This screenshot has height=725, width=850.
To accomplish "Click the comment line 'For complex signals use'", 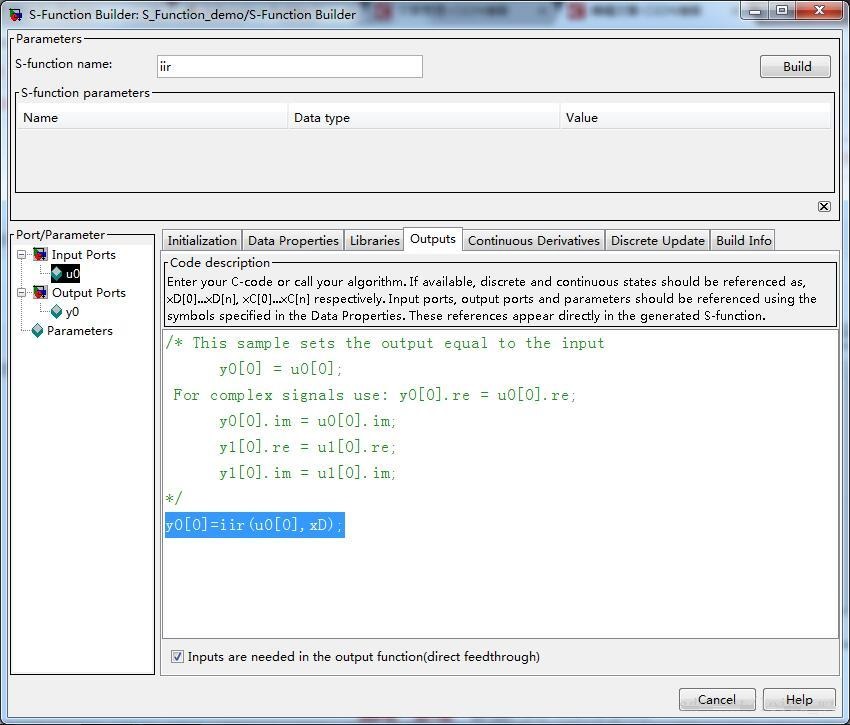I will pos(374,395).
